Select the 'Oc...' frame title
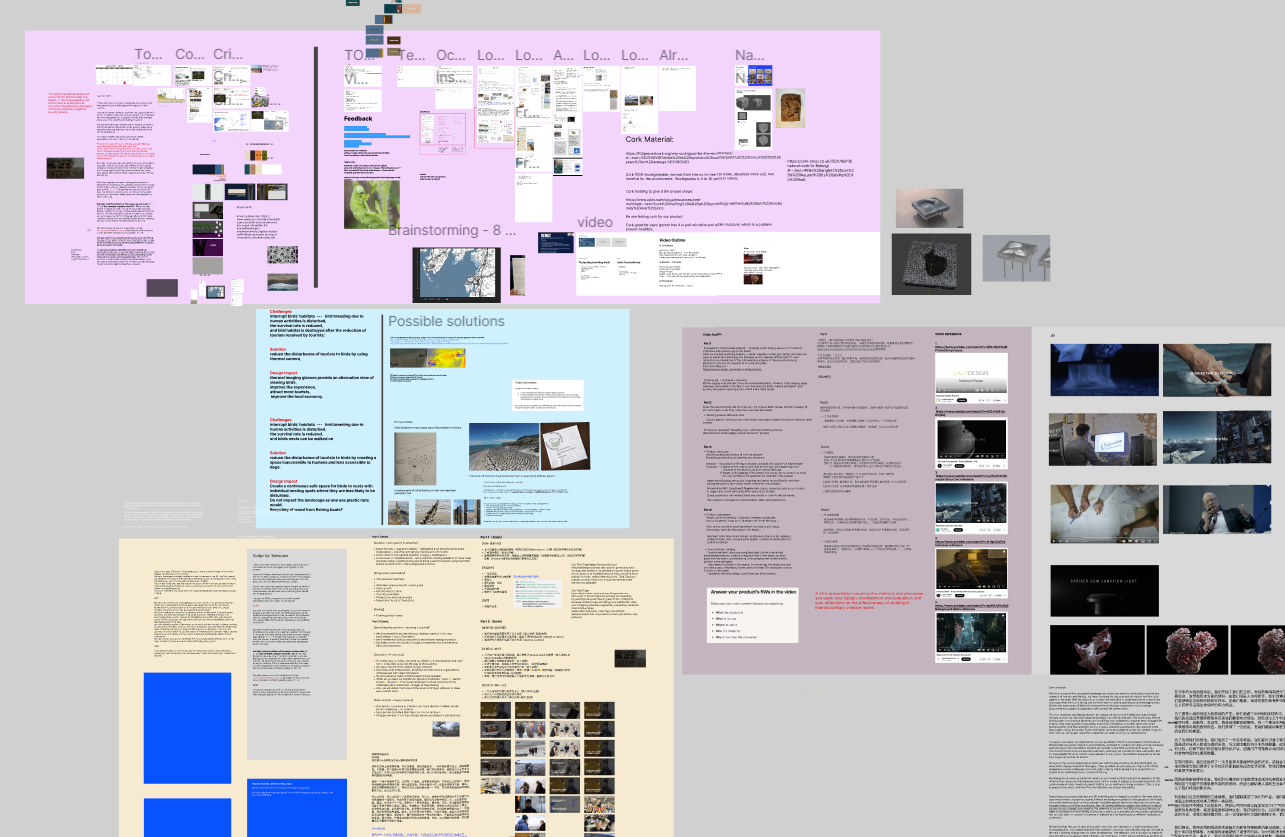This screenshot has height=837, width=1285. tap(450, 55)
